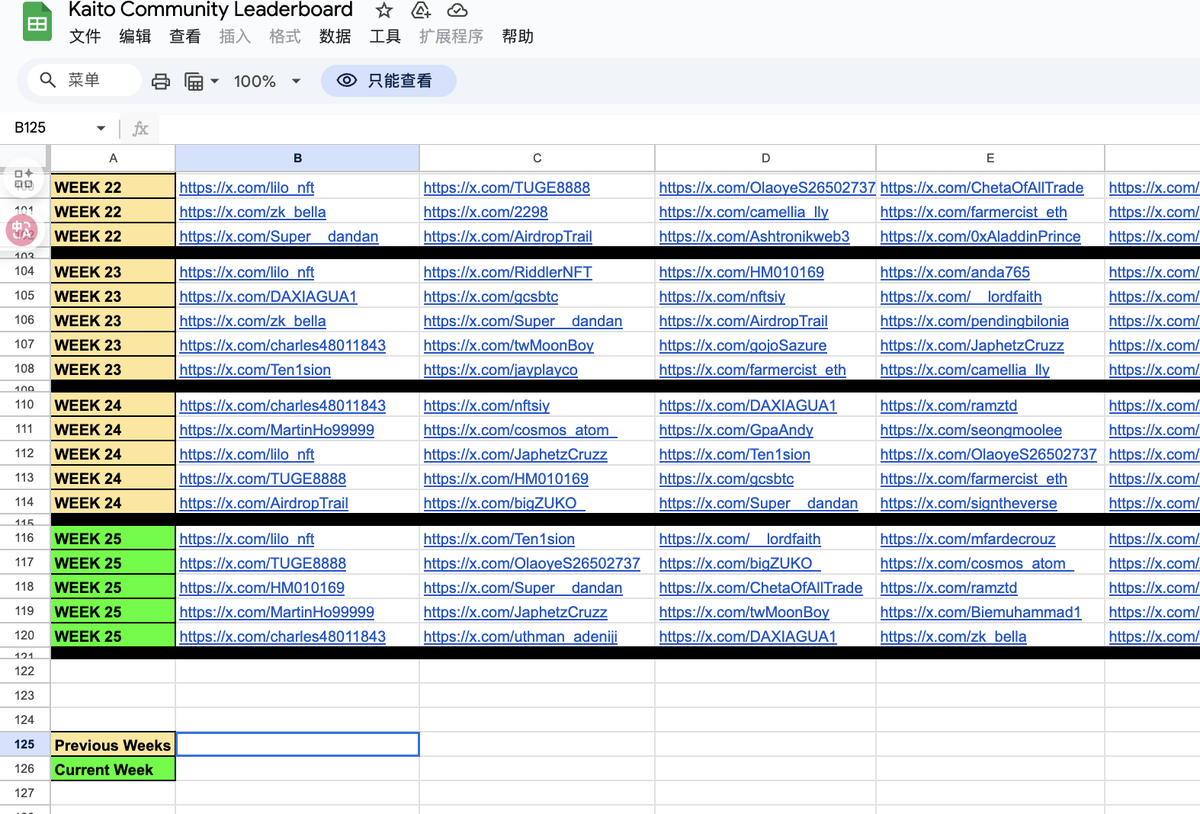Image resolution: width=1200 pixels, height=814 pixels.
Task: Expand the filter views dropdown arrow
Action: [x=214, y=81]
